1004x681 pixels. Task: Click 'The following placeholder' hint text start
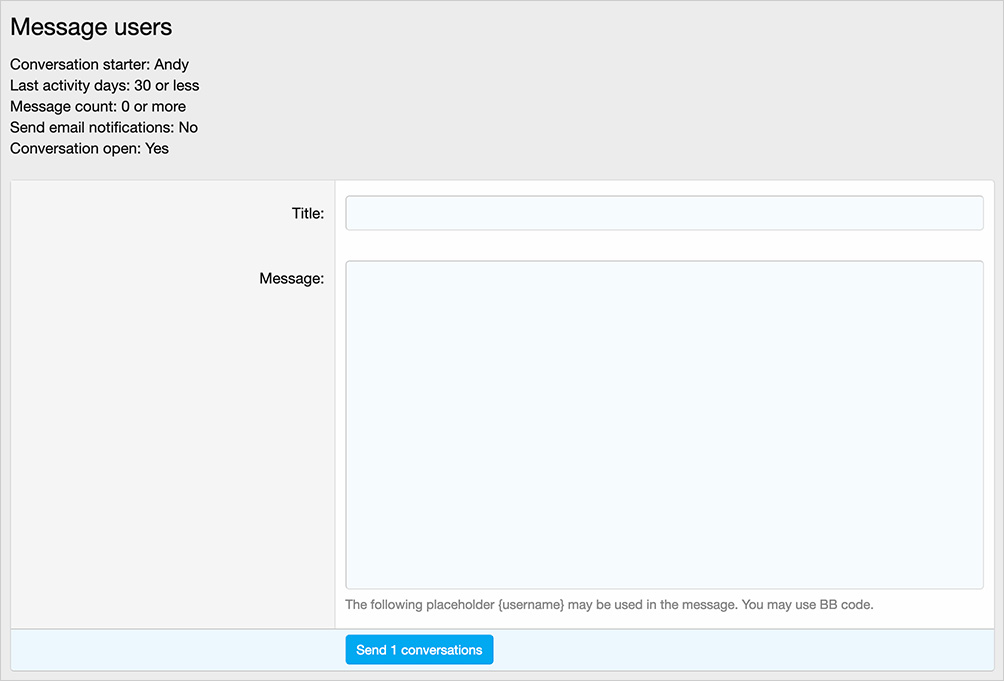pos(419,605)
